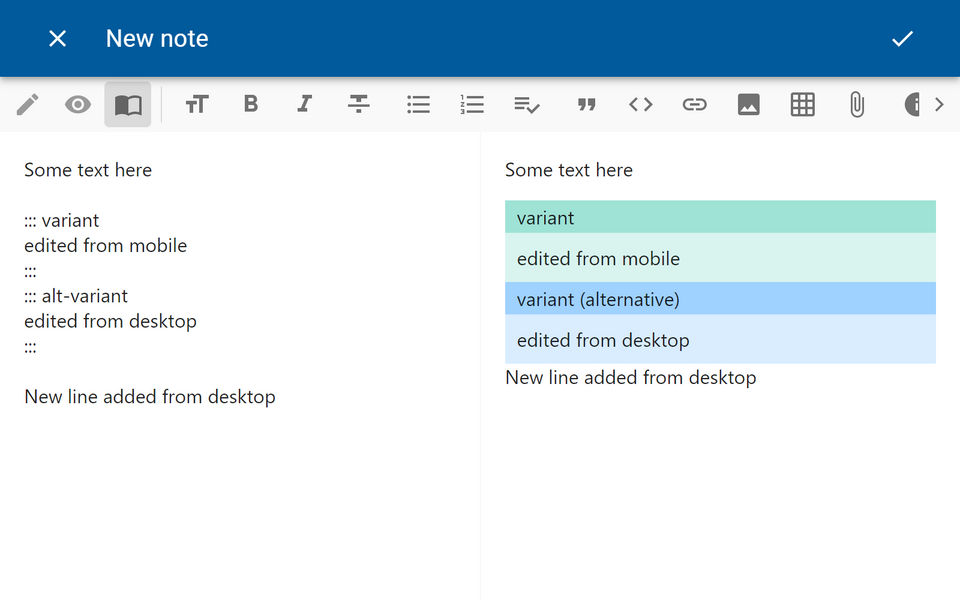Viewport: 960px width, 600px height.
Task: Discard the new note with X
Action: [58, 38]
